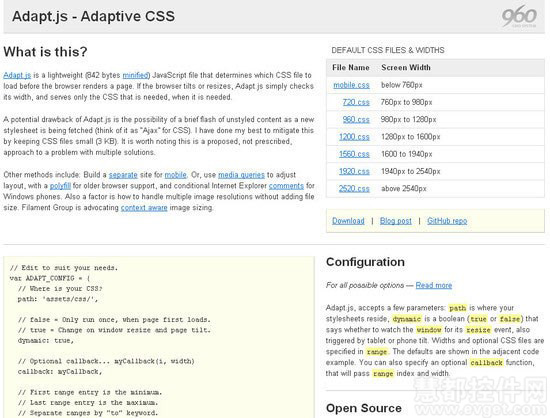Screen dimensions: 550x418
Task: Click the "path: 'assets/css/'," code line
Action: click(58, 299)
